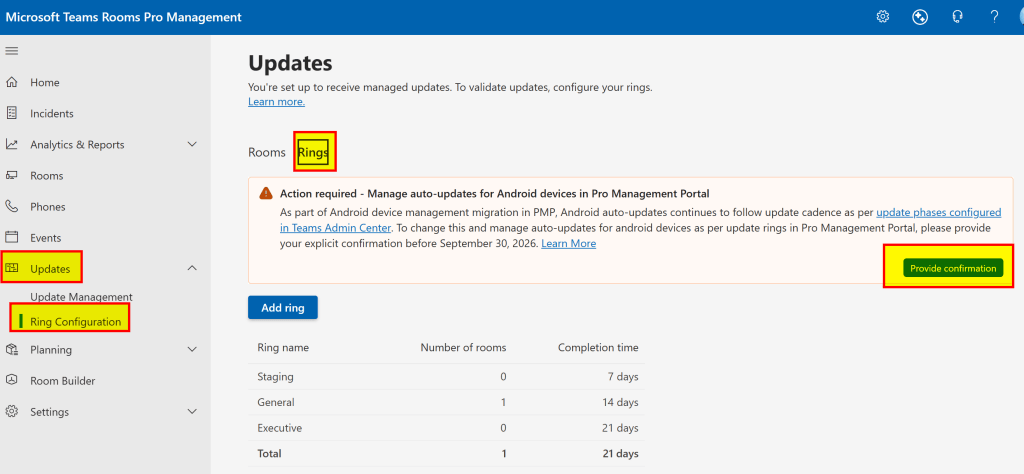Click the Phones handset icon
Viewport: 1024px width, 474px height.
click(x=12, y=206)
